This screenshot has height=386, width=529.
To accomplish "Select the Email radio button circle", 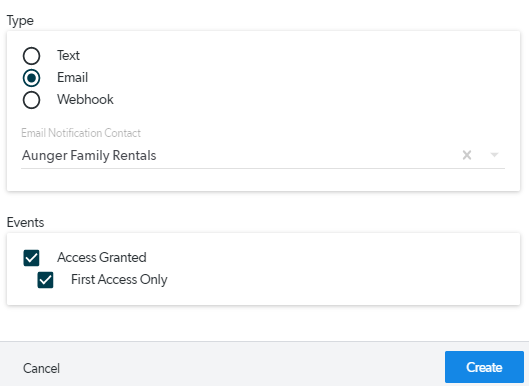I will [31, 78].
